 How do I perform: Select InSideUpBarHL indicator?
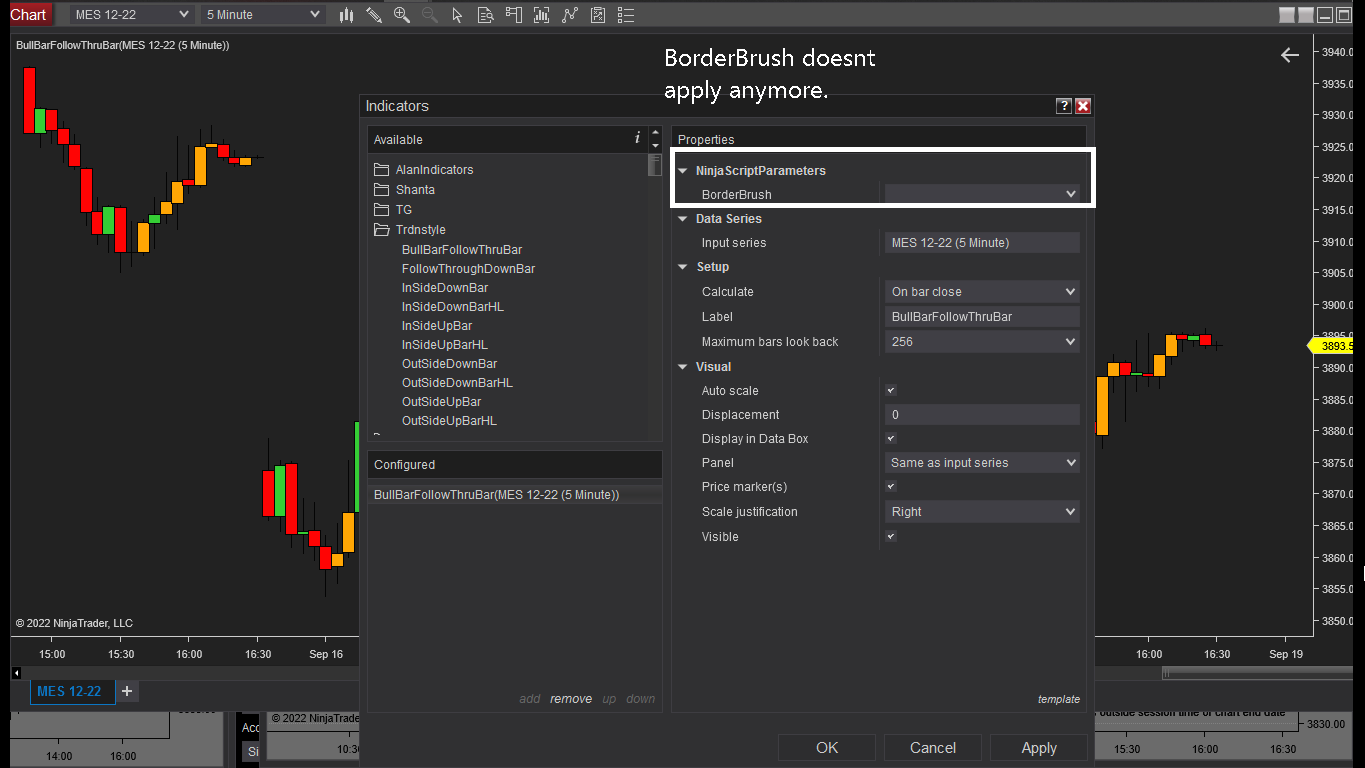(445, 345)
